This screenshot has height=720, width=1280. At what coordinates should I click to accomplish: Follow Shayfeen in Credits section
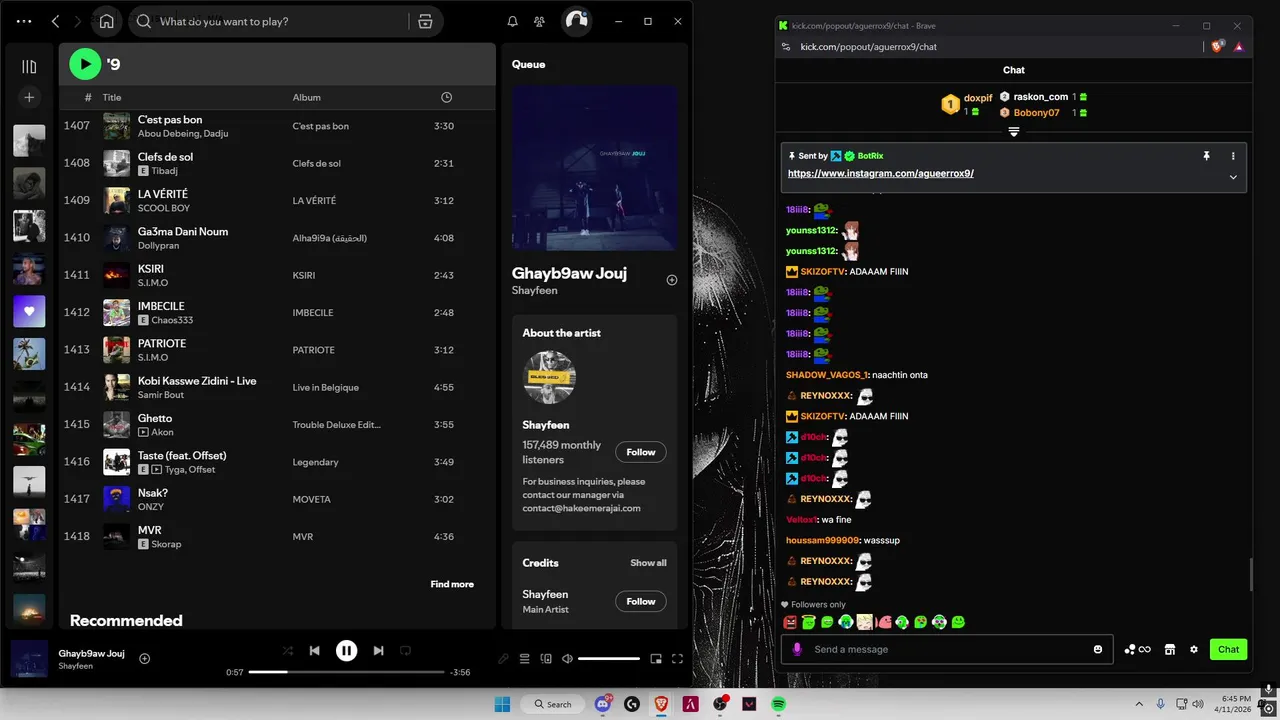pyautogui.click(x=641, y=601)
